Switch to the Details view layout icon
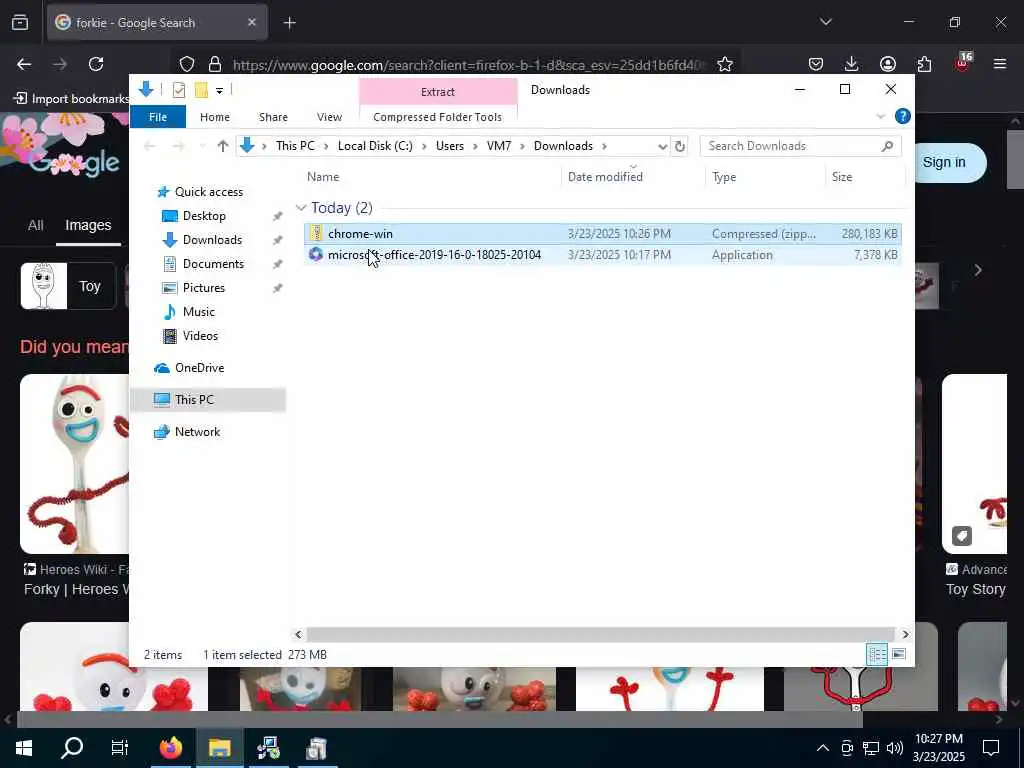The width and height of the screenshot is (1024, 768). (877, 654)
